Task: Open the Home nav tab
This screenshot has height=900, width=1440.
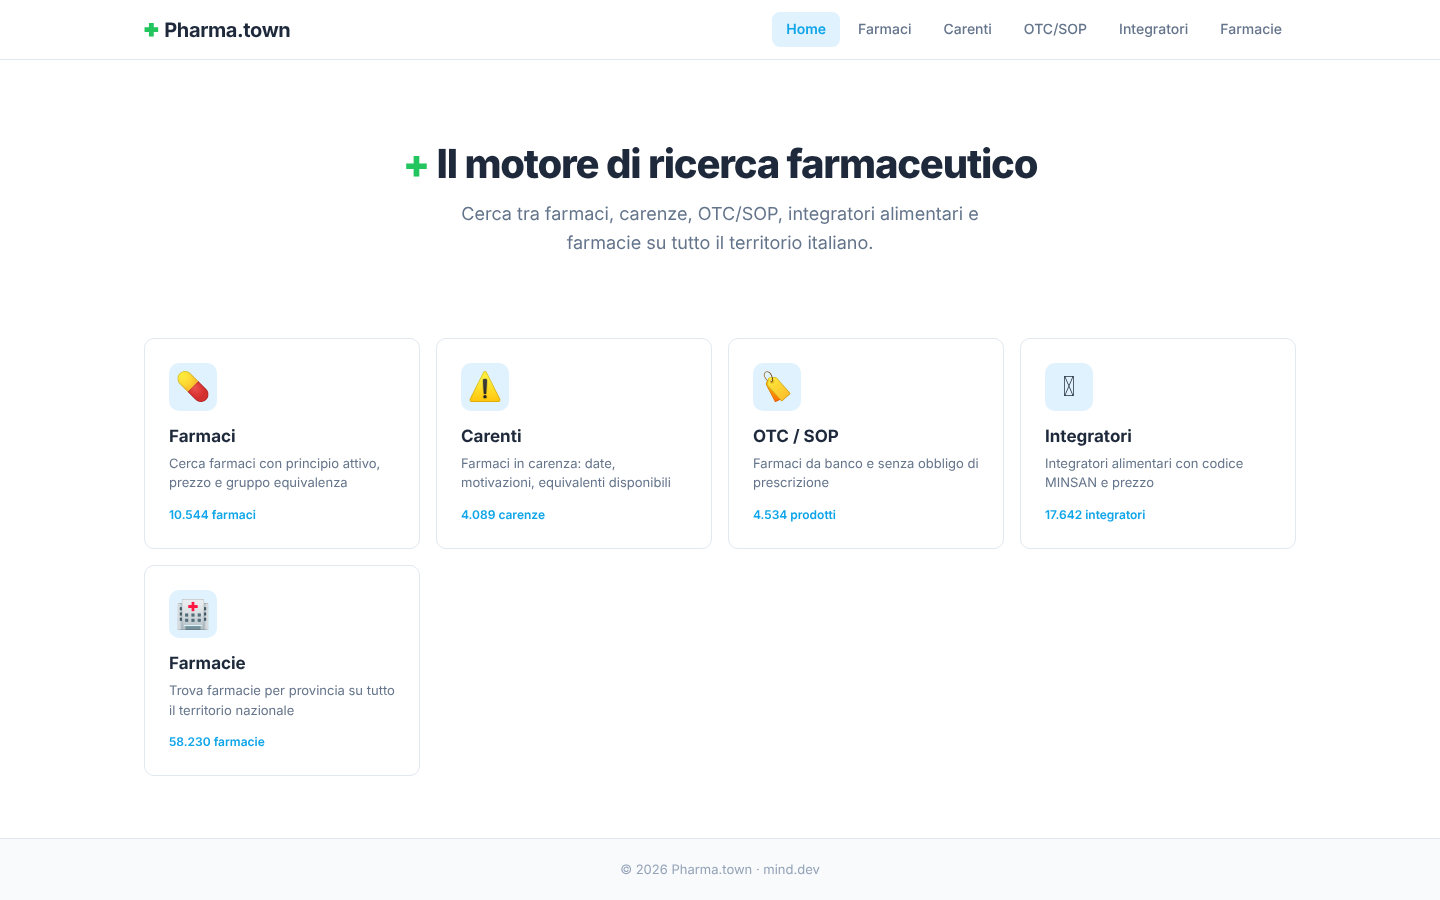Action: [805, 29]
